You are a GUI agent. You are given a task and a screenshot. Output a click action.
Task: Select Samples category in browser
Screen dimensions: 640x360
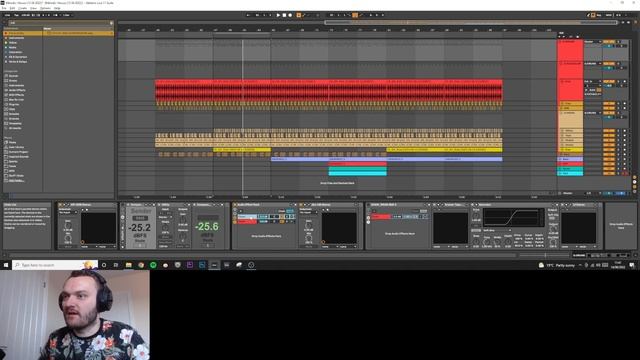pos(14,114)
